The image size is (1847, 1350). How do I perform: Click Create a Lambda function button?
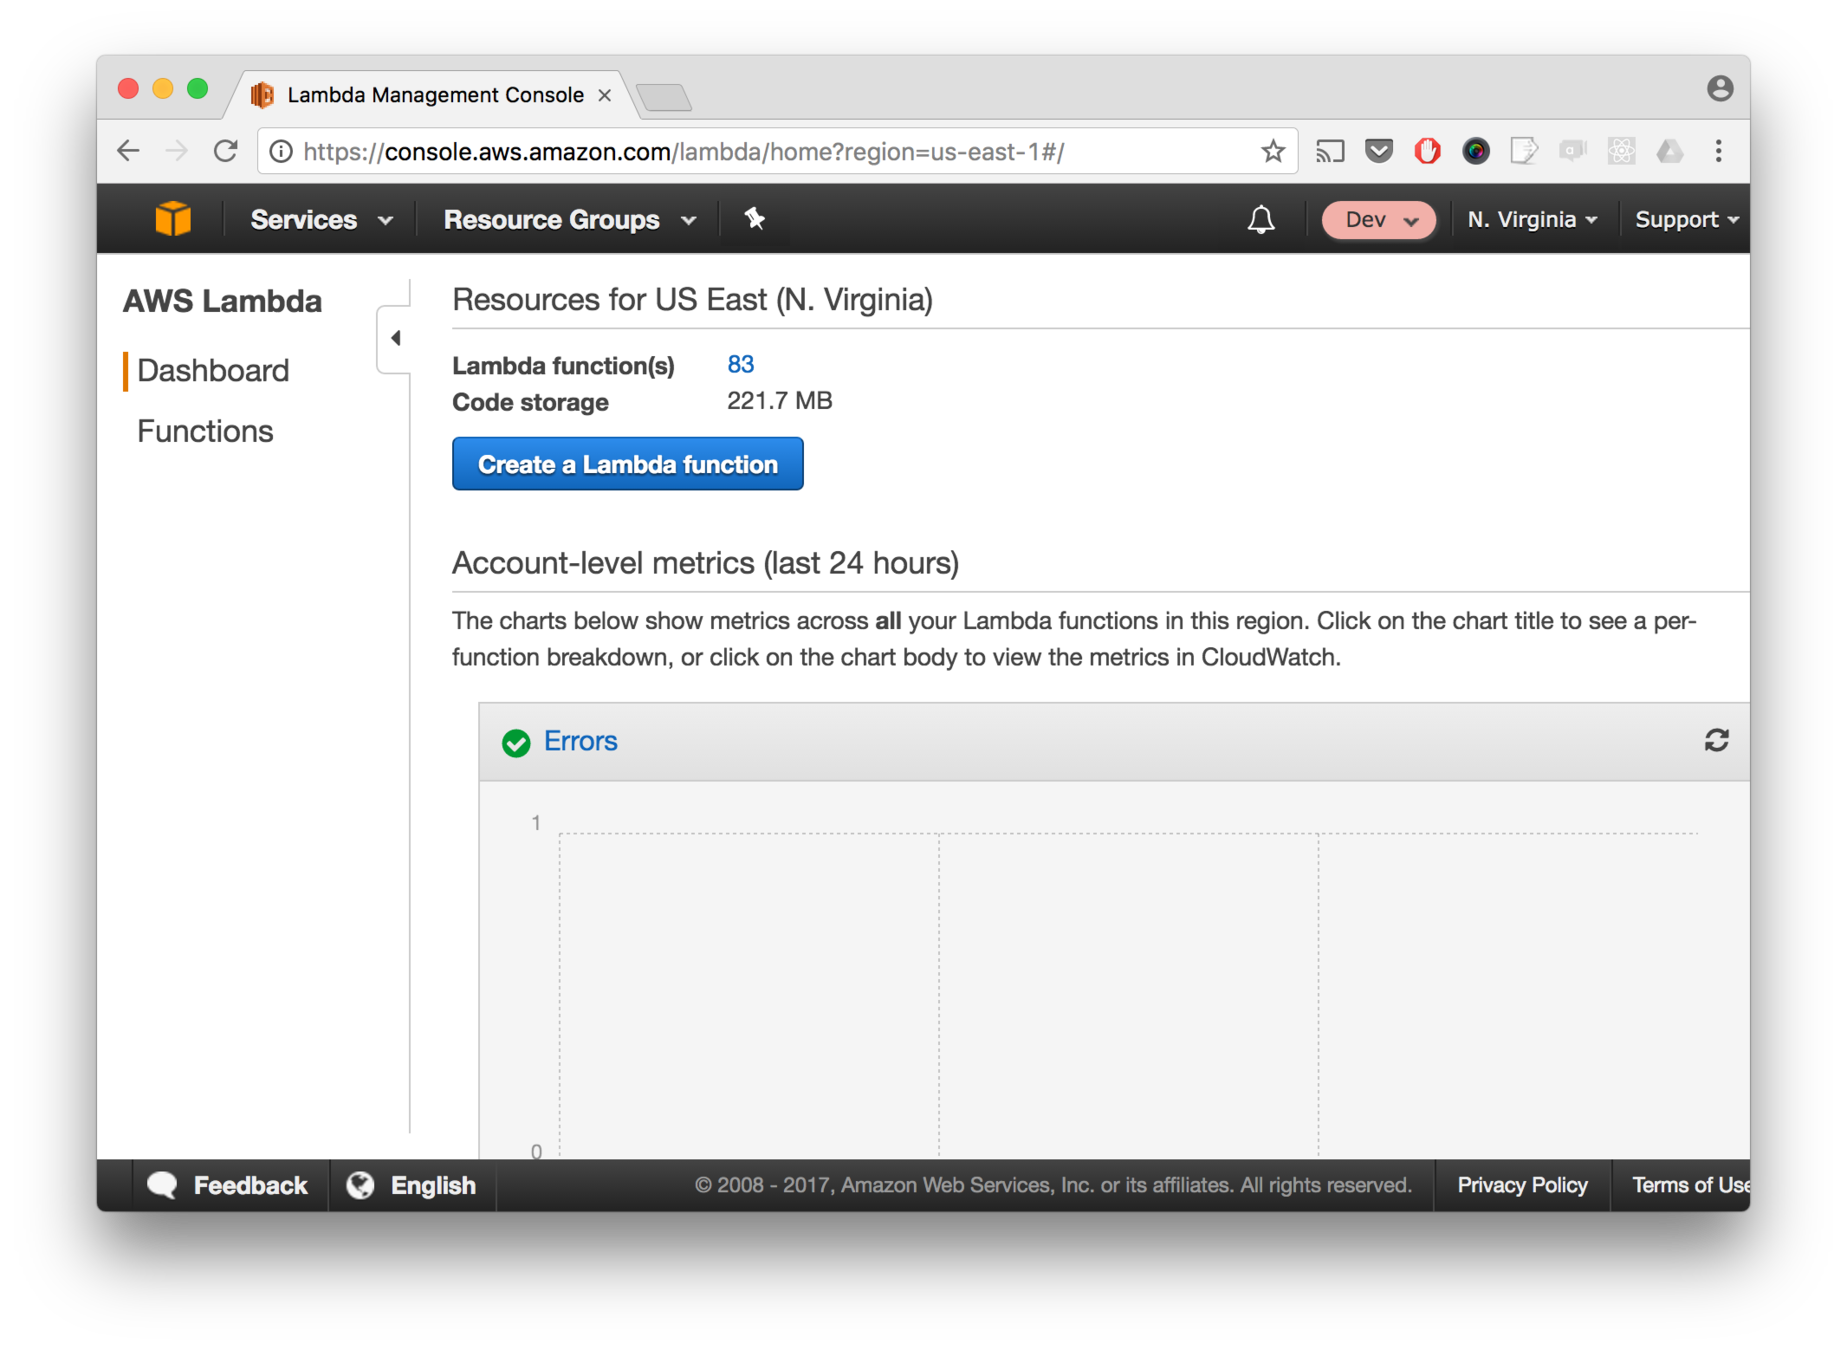[627, 464]
